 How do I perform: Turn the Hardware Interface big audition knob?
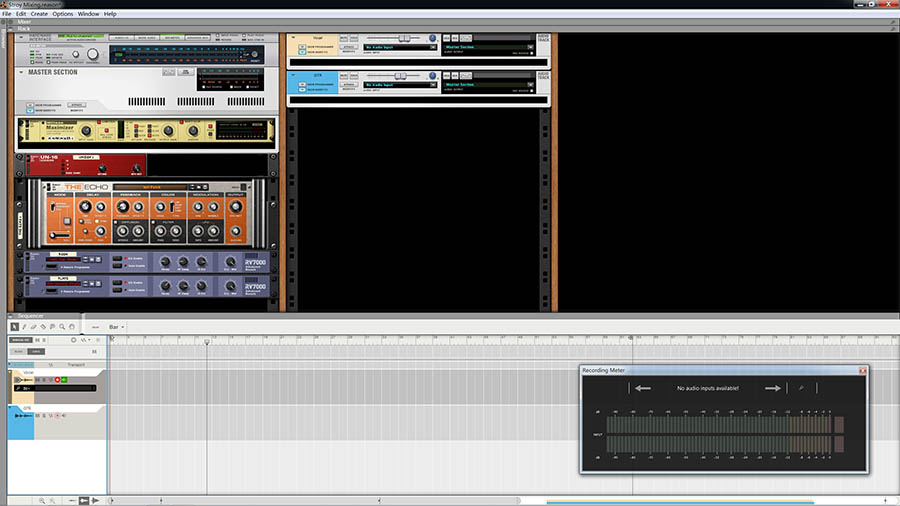click(x=92, y=55)
